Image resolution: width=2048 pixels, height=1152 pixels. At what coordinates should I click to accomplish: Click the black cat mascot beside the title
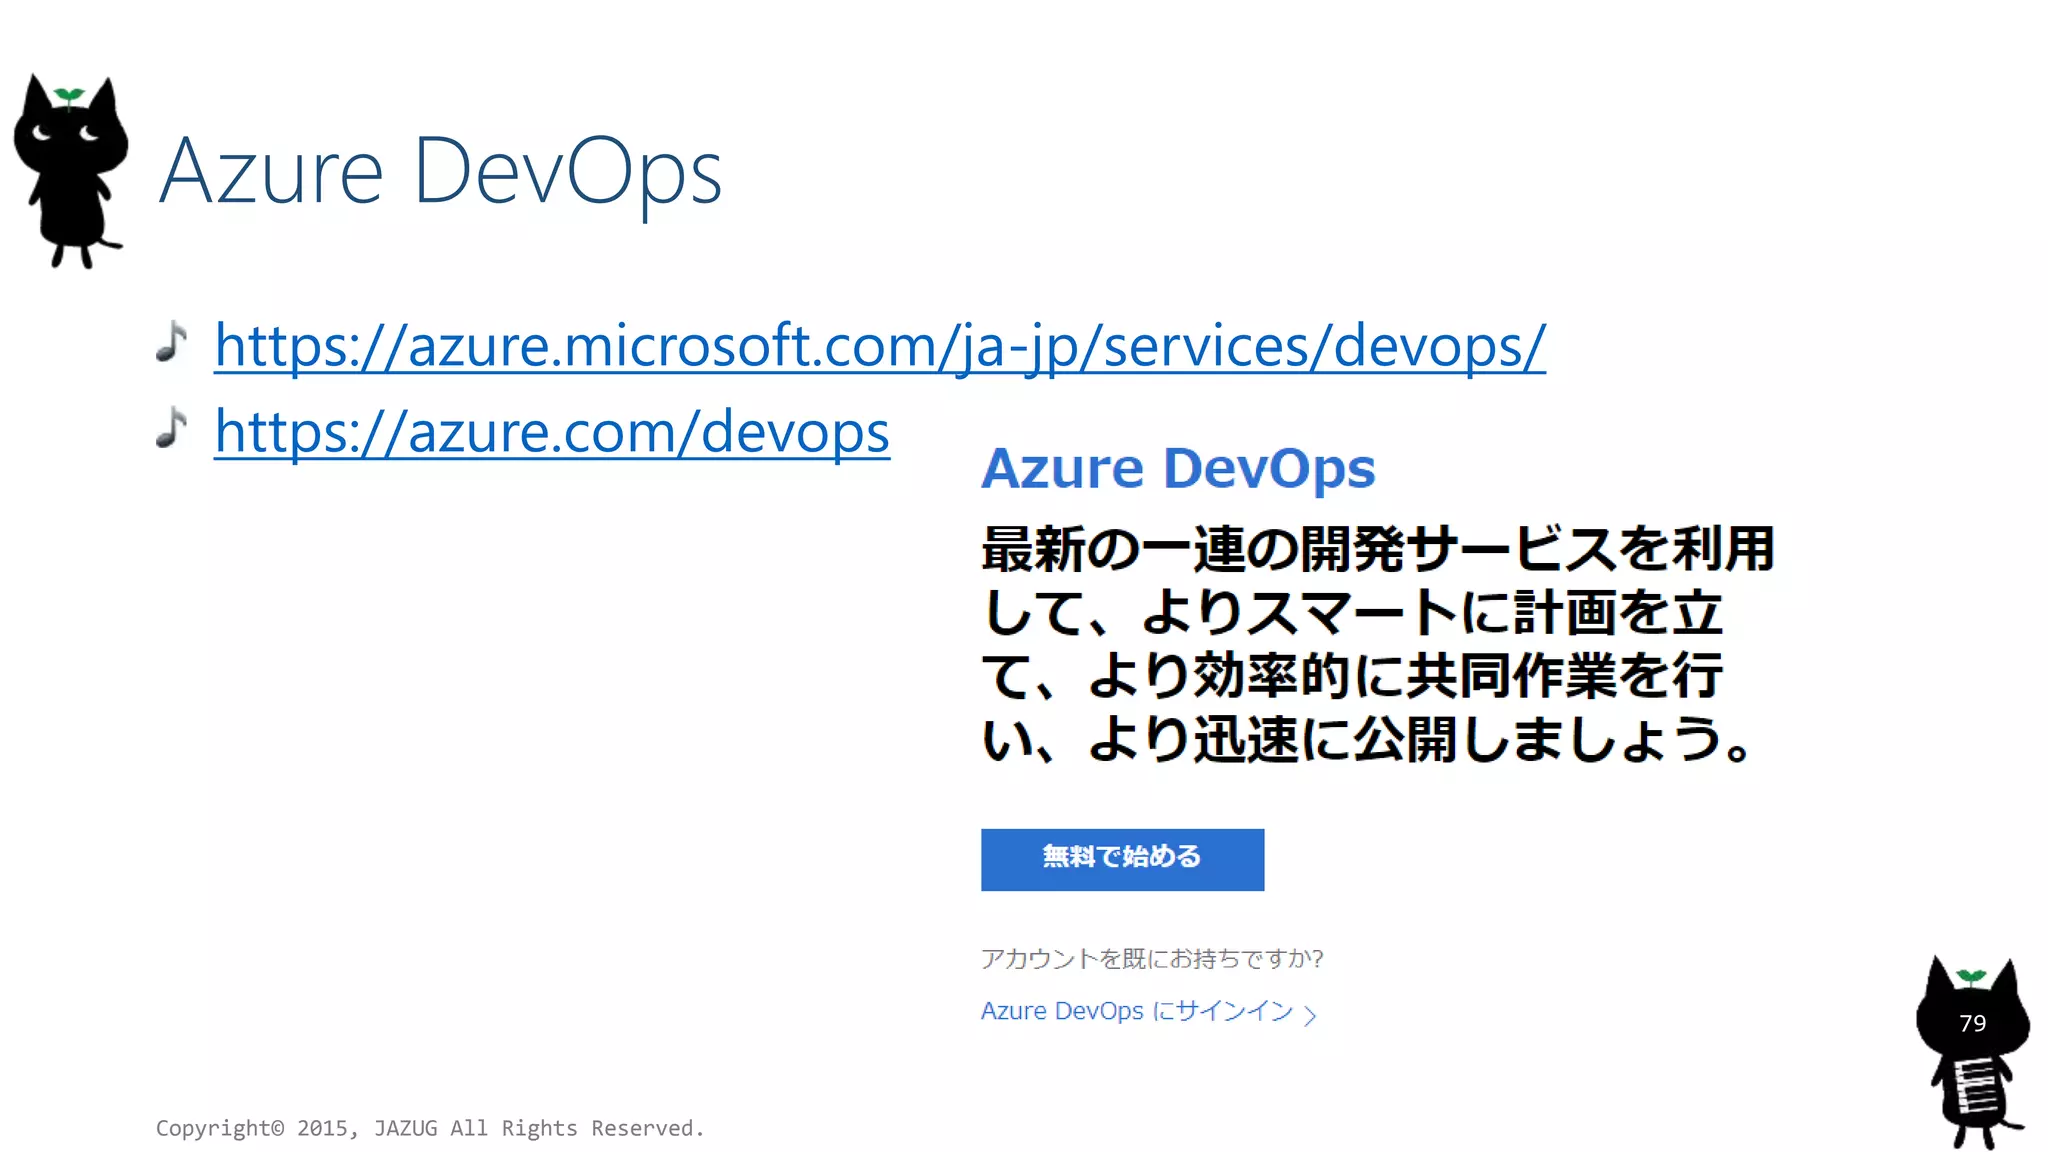[x=71, y=171]
